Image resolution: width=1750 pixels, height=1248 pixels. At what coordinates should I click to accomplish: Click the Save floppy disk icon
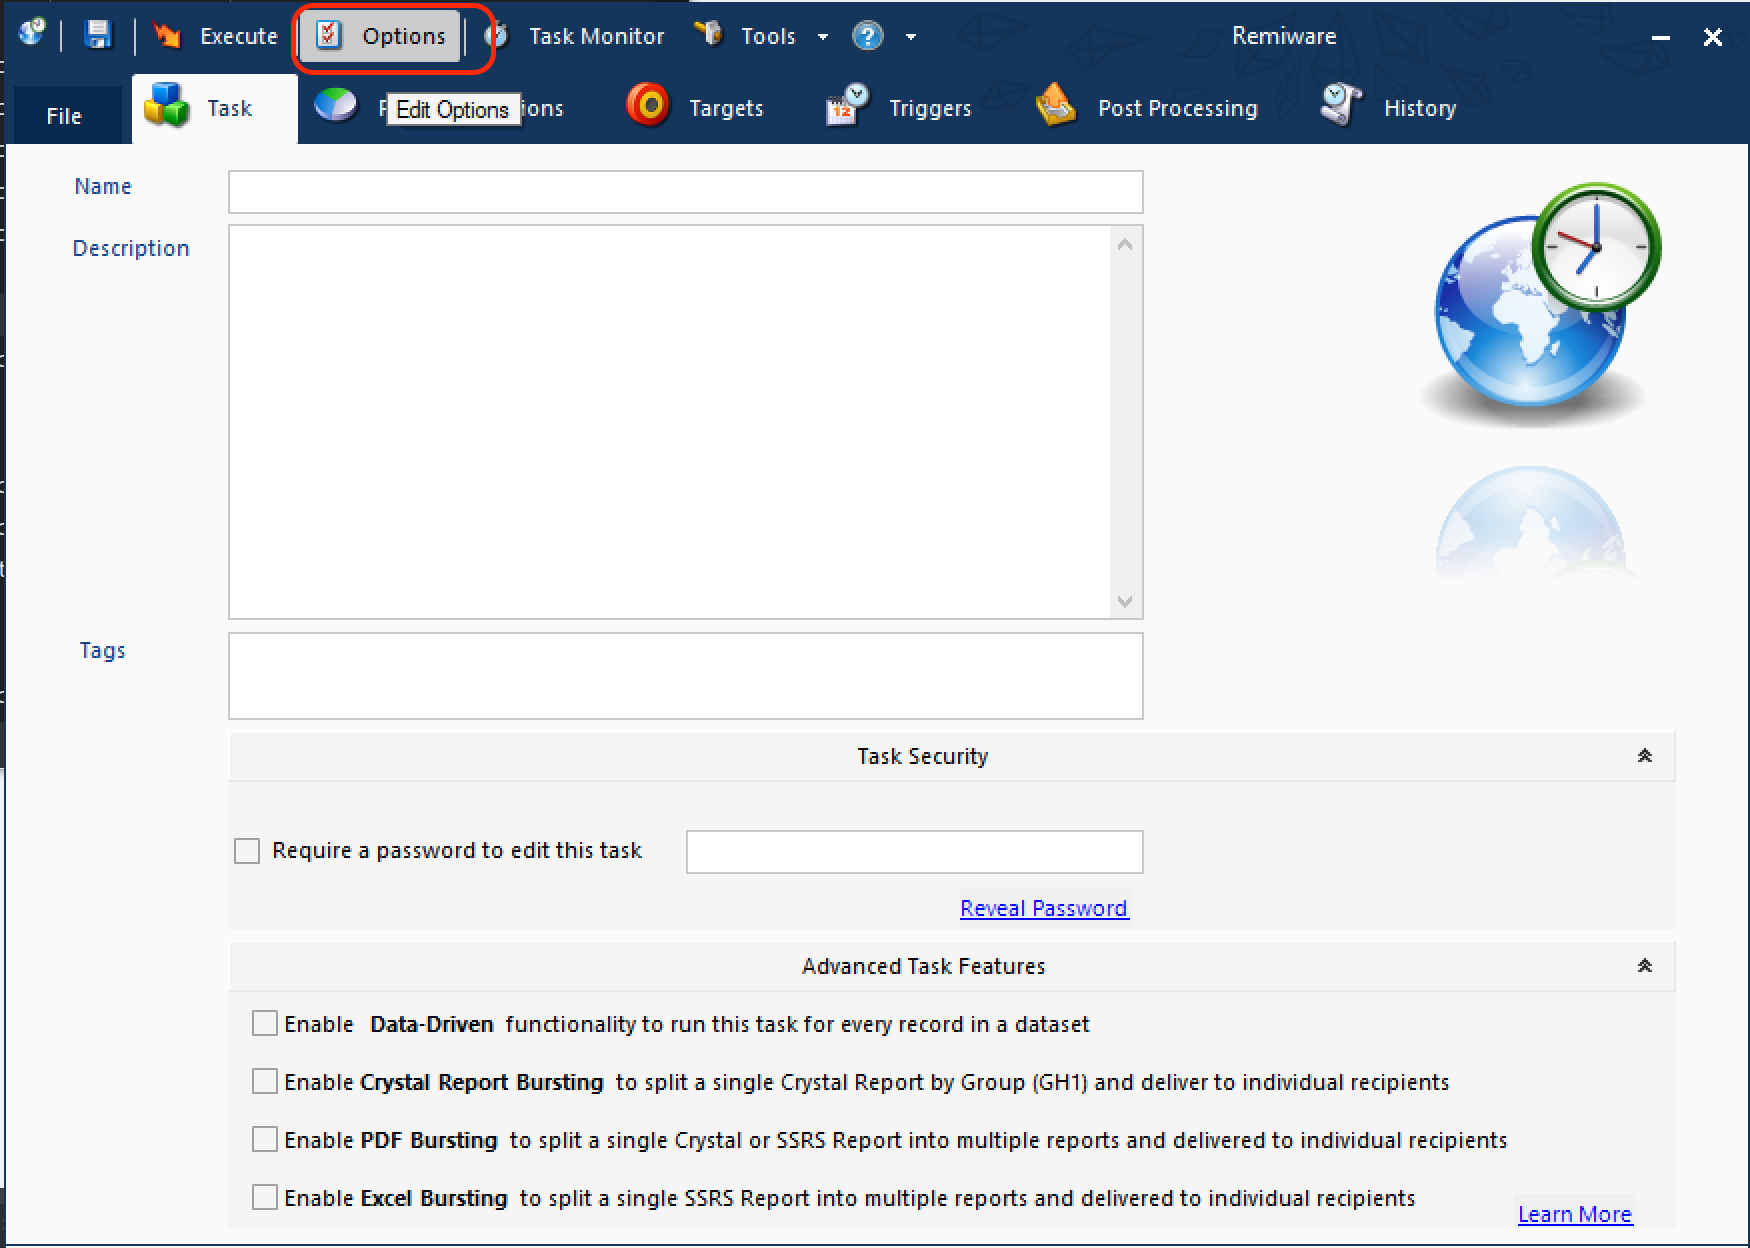97,36
